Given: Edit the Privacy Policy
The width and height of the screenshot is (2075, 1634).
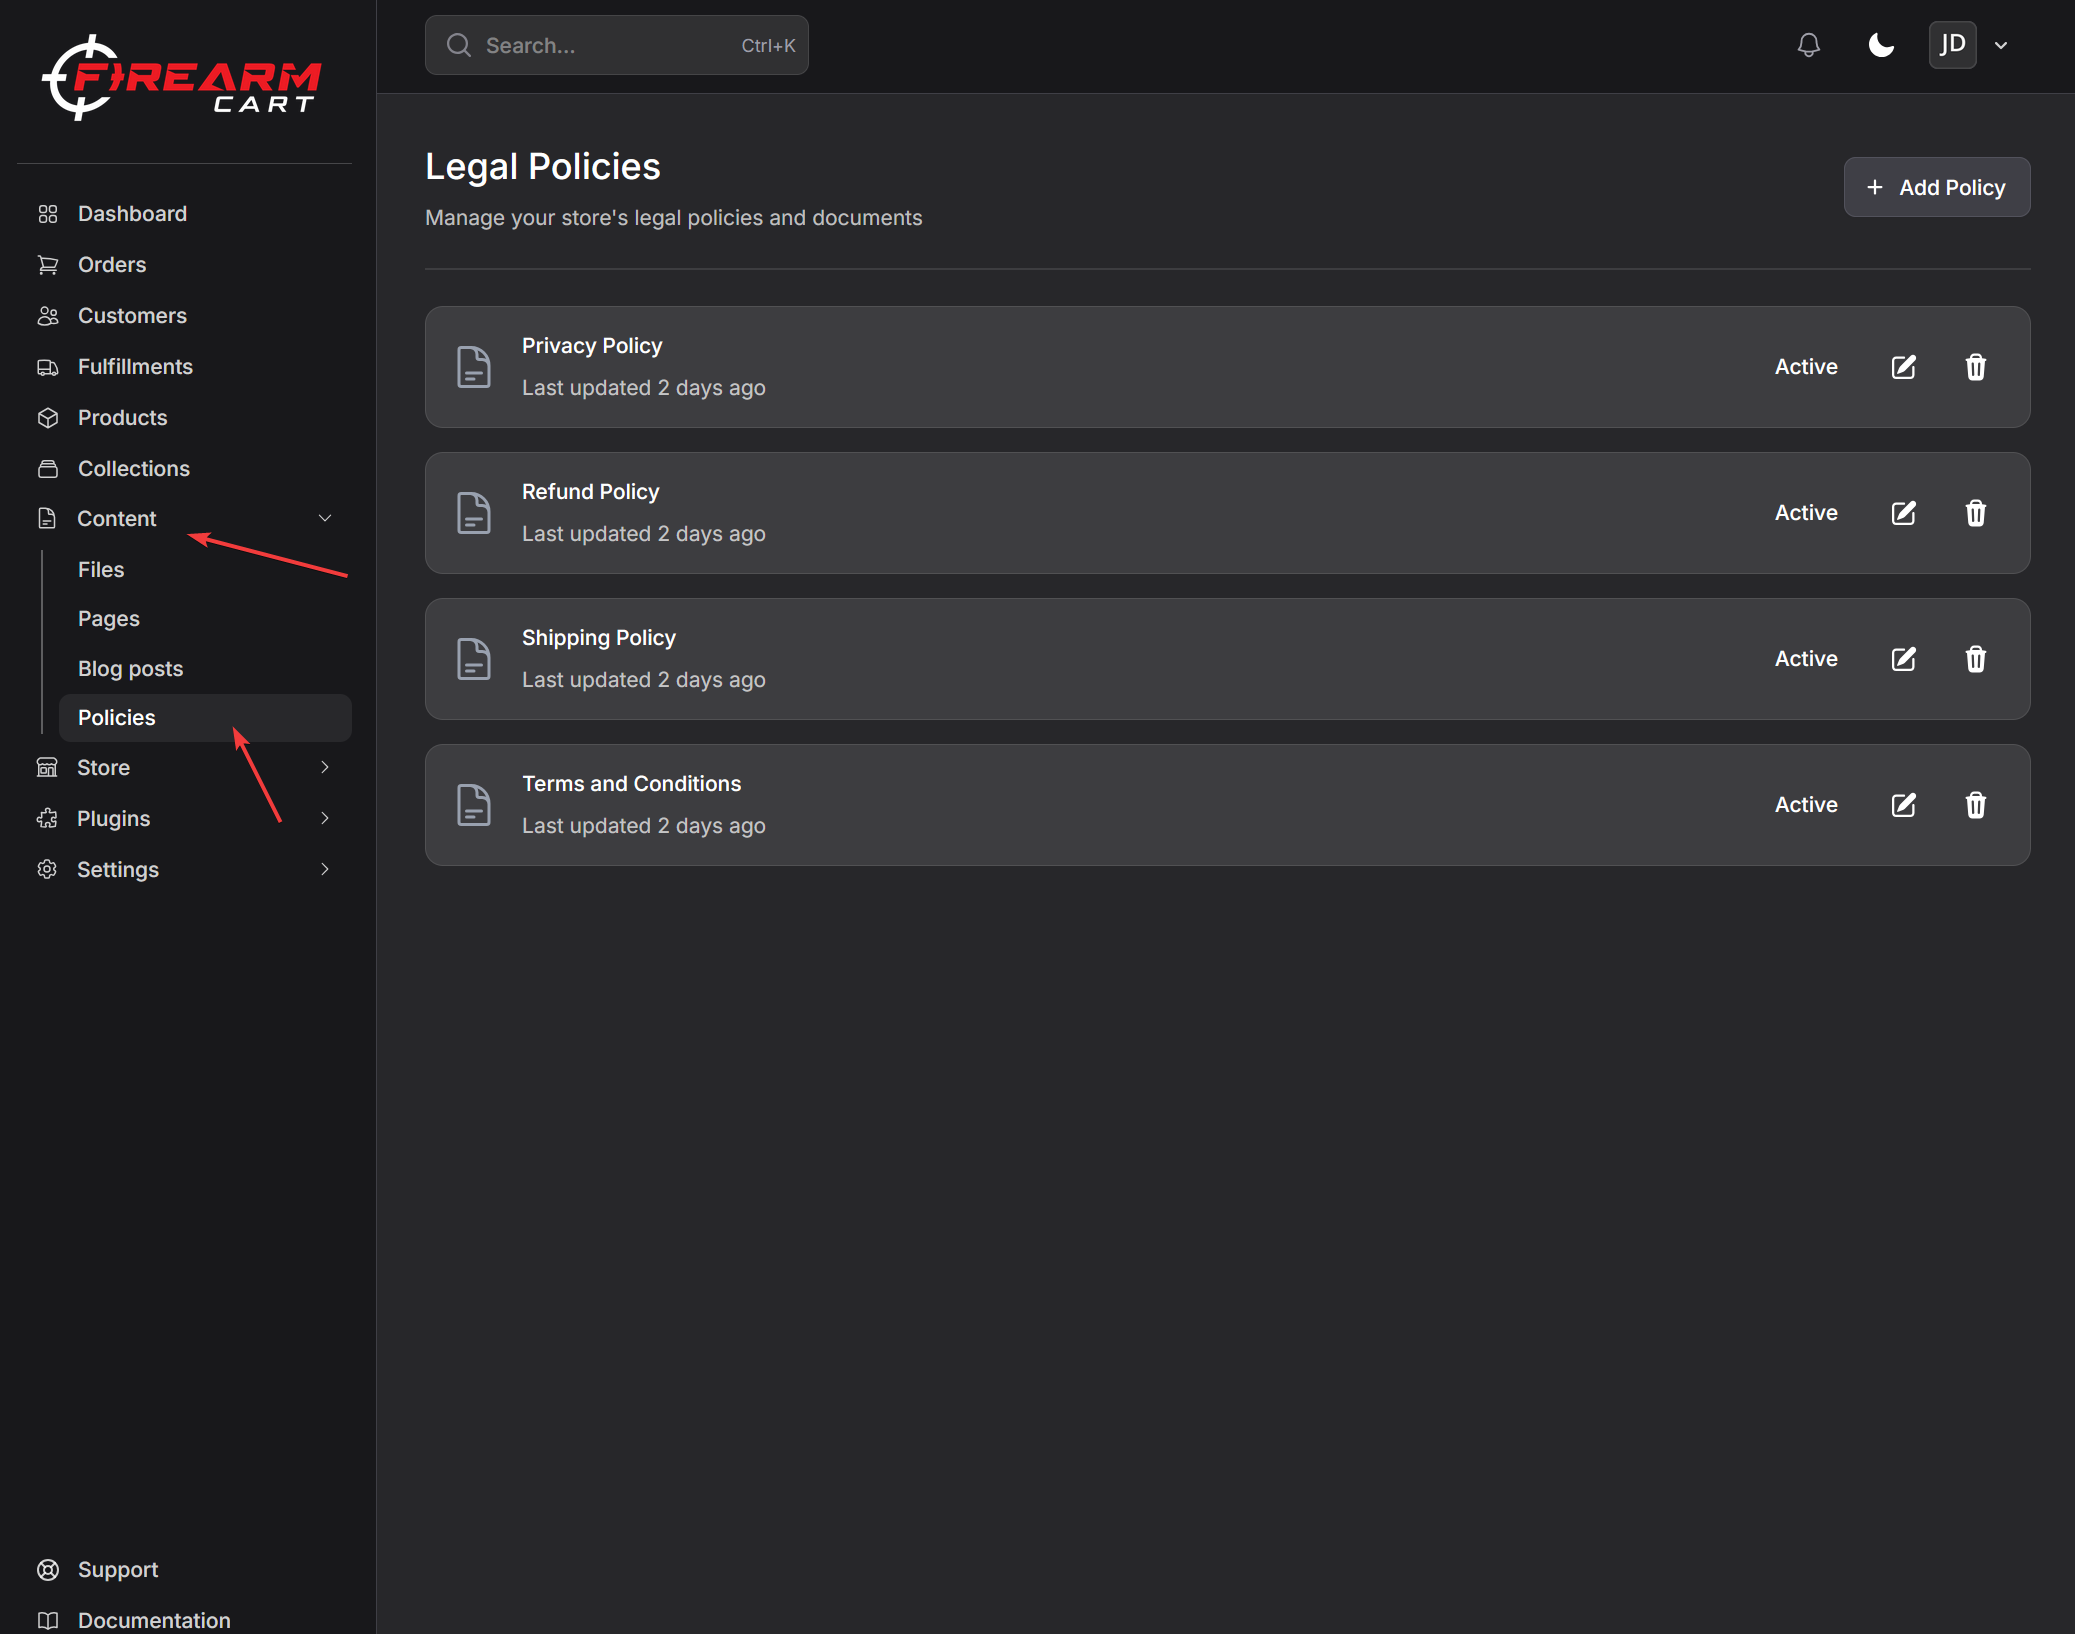Looking at the screenshot, I should 1904,367.
